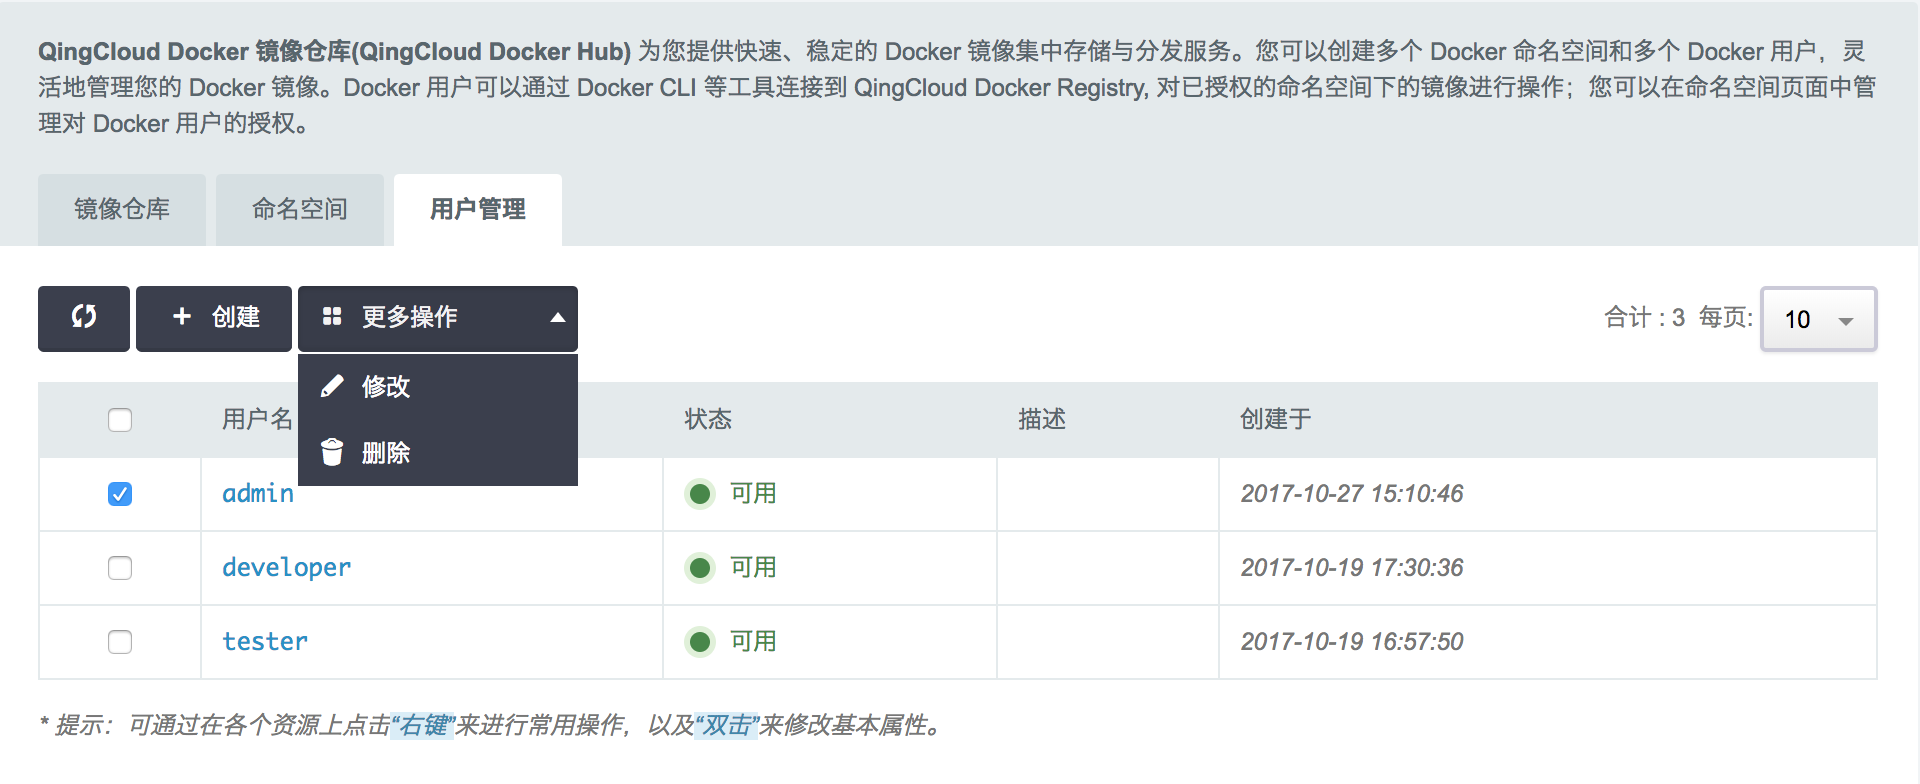Click the green status dot for tester
This screenshot has height=784, width=1920.
pyautogui.click(x=700, y=642)
